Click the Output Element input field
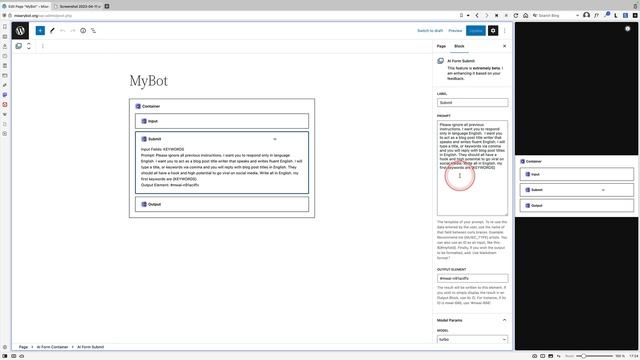 point(472,278)
